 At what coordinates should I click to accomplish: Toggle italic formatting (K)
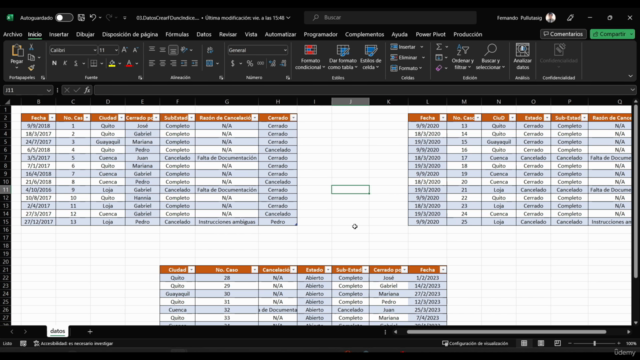coord(65,63)
